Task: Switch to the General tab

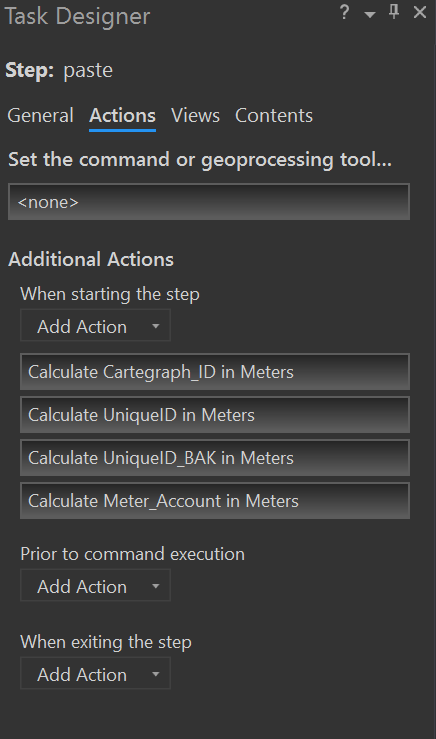Action: click(41, 115)
